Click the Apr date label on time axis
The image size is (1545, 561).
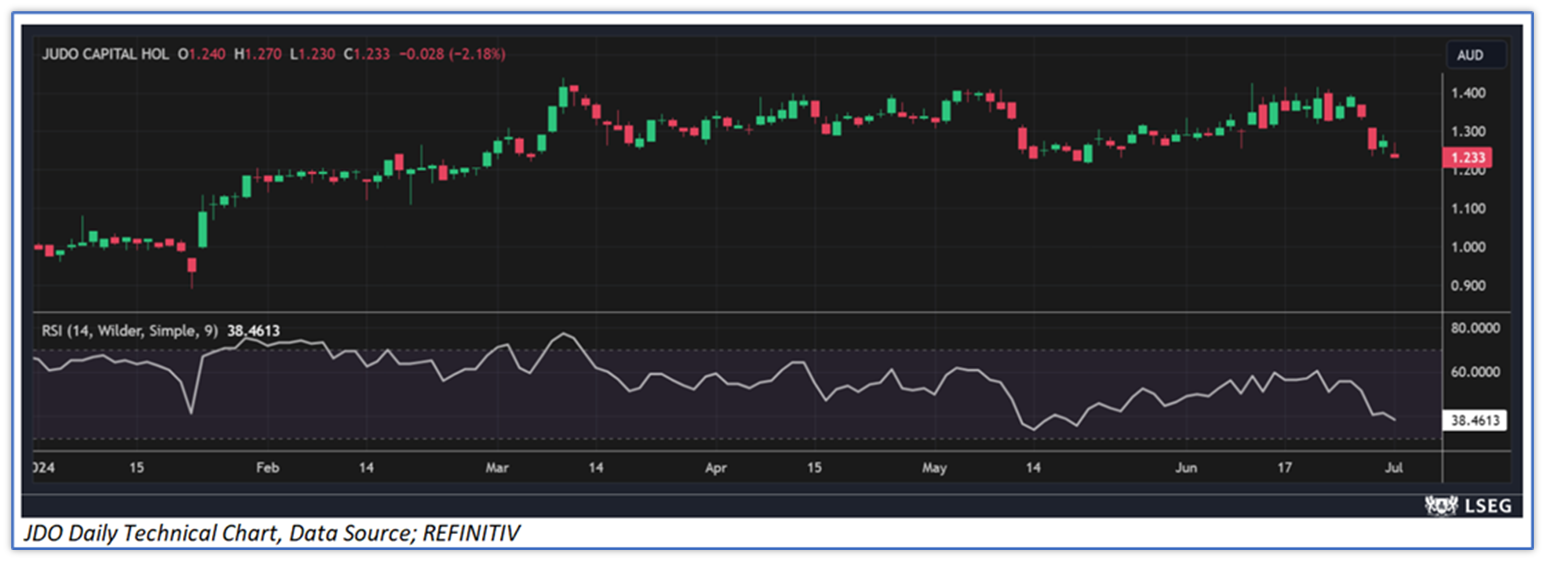point(714,468)
